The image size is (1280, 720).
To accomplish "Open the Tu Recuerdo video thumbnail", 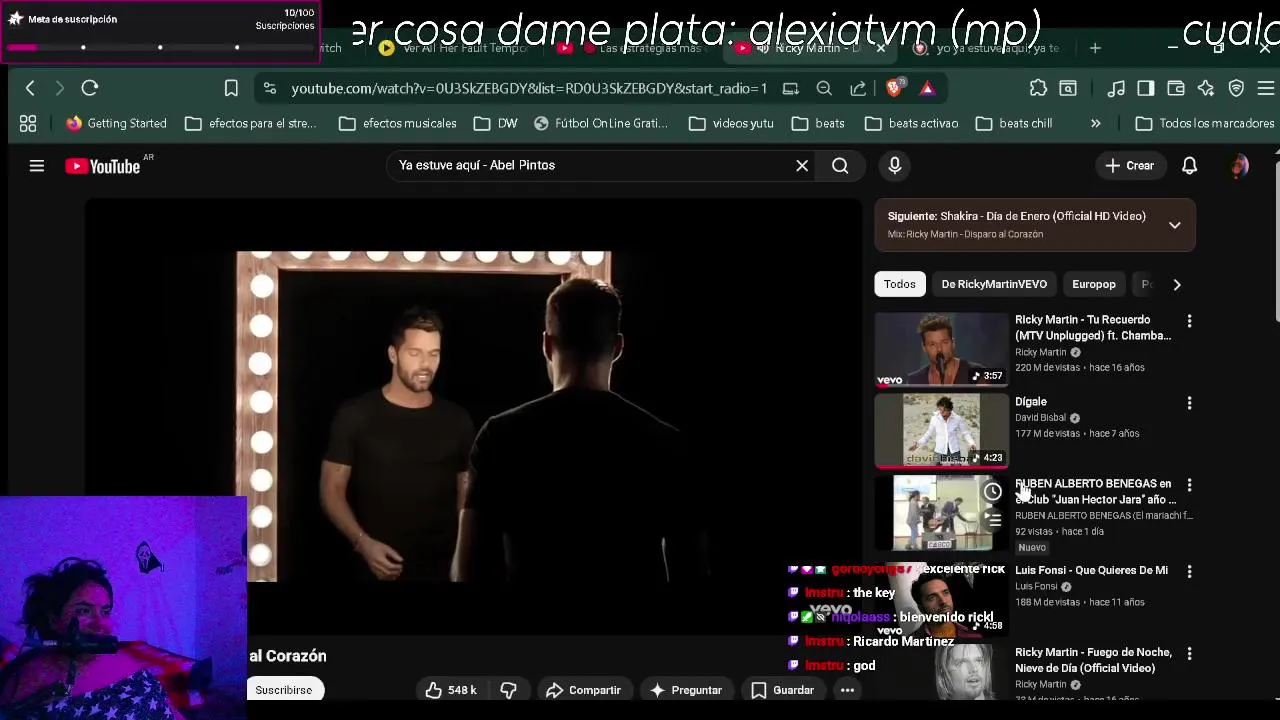I will 942,349.
